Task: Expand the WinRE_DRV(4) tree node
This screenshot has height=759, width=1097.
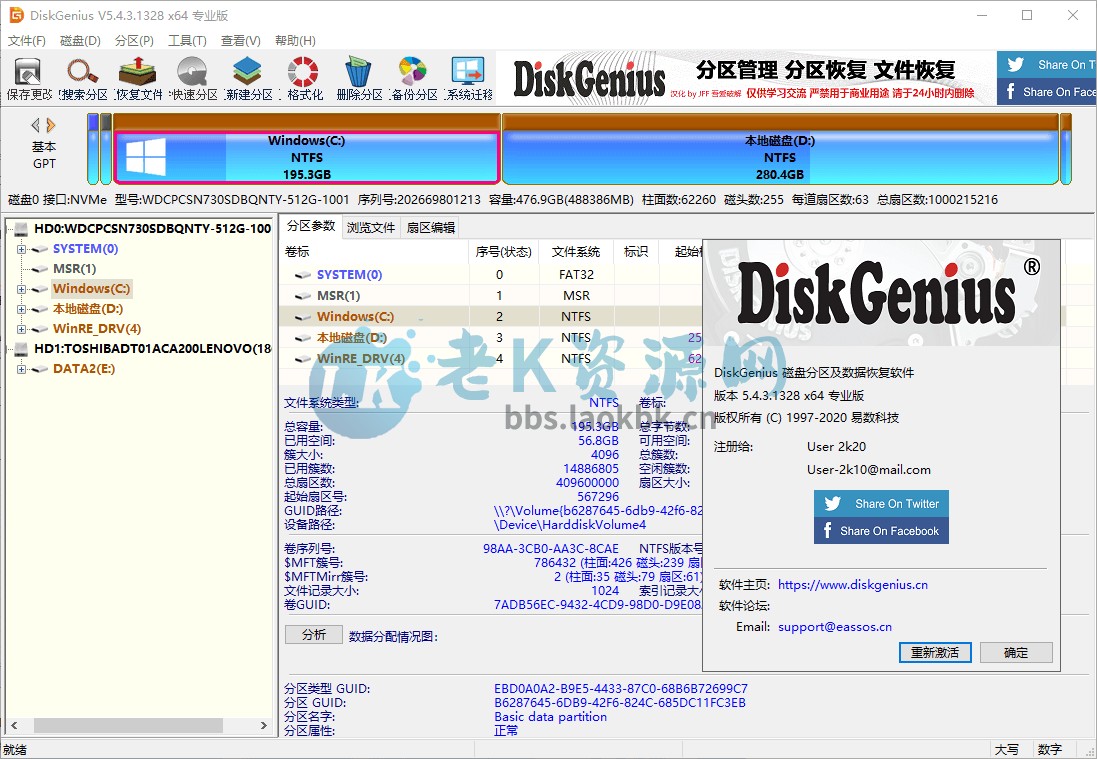Action: (x=21, y=329)
